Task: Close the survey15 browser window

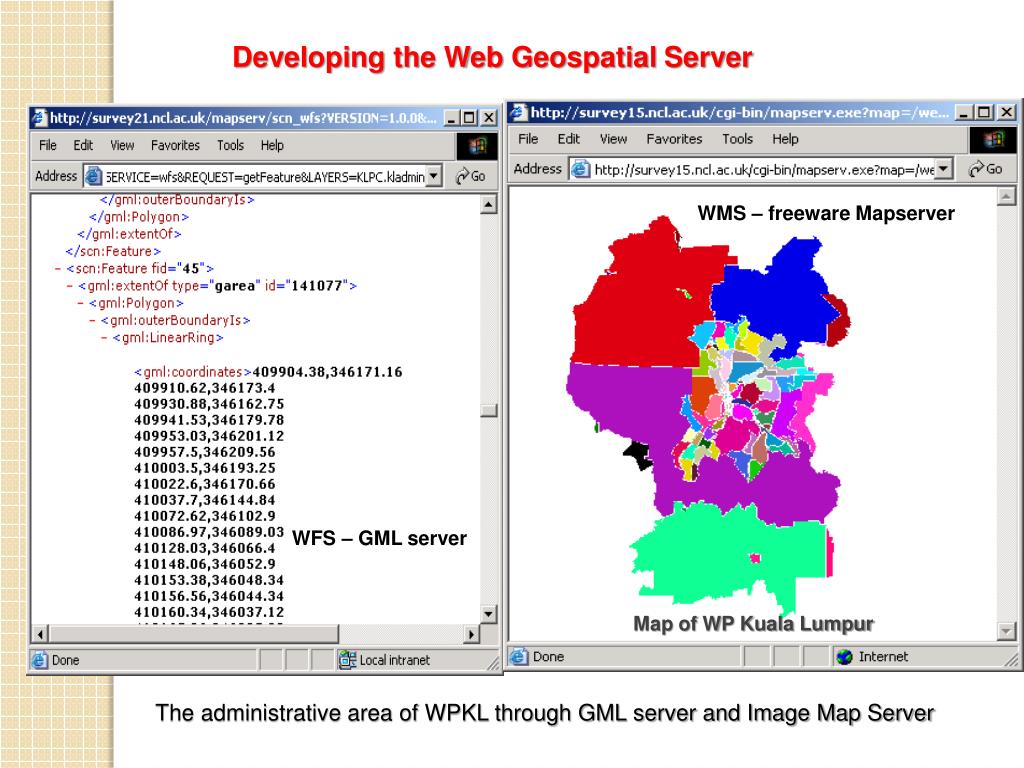Action: [1006, 112]
